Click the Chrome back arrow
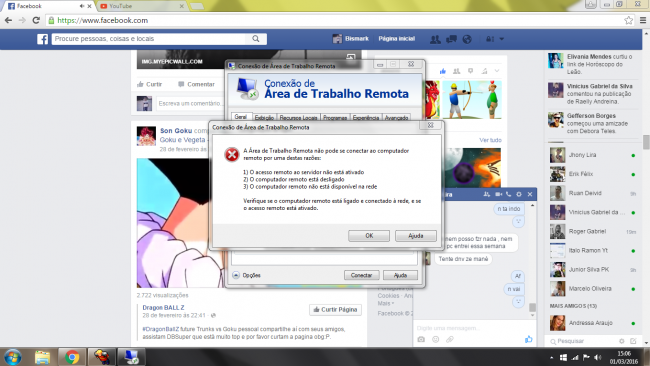Image resolution: width=650 pixels, height=366 pixels. 8,20
